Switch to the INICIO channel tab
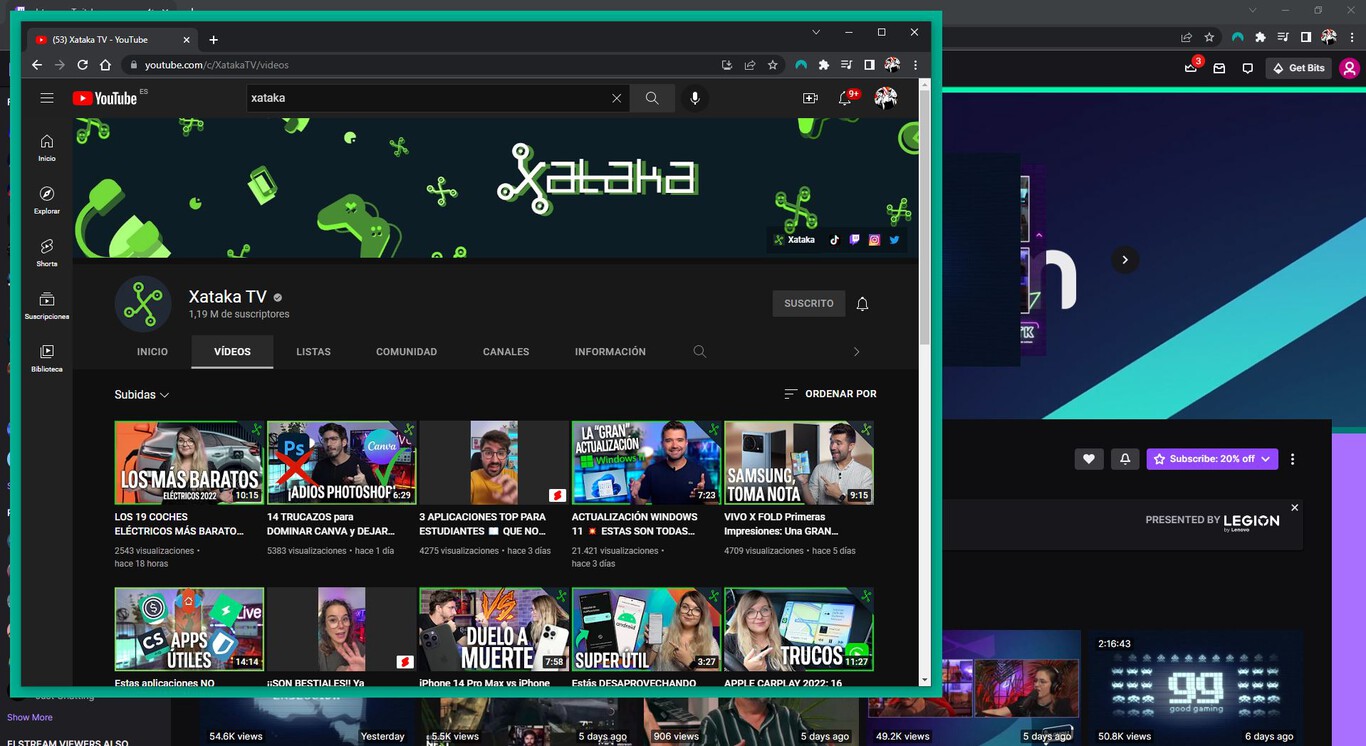The height and width of the screenshot is (746, 1366). point(152,352)
